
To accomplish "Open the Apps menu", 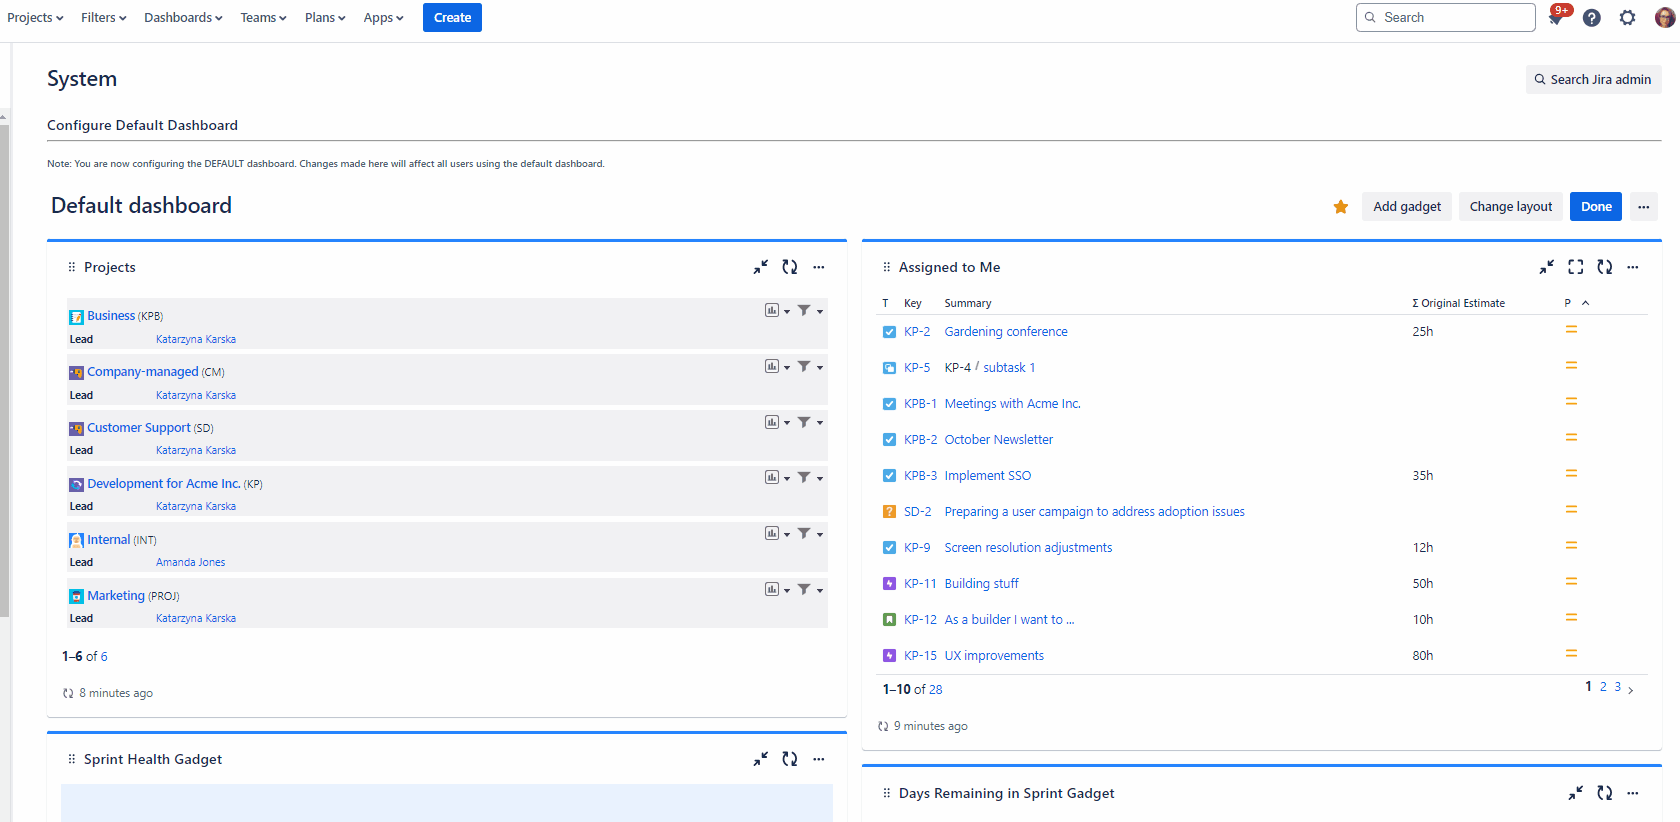I will (383, 18).
